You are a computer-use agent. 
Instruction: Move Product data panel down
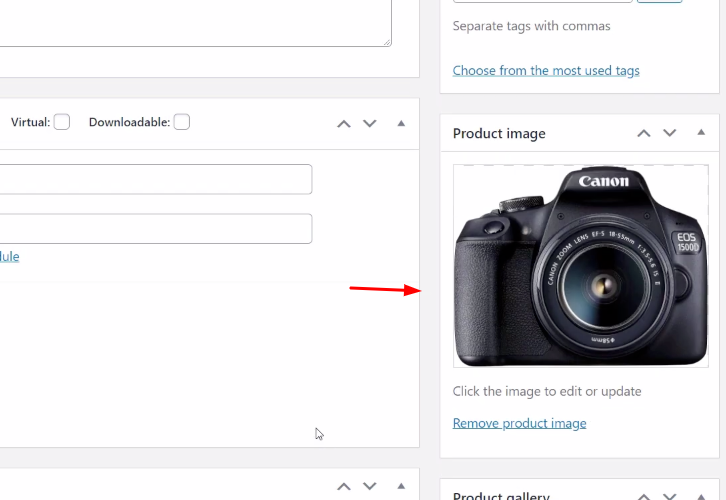(369, 124)
